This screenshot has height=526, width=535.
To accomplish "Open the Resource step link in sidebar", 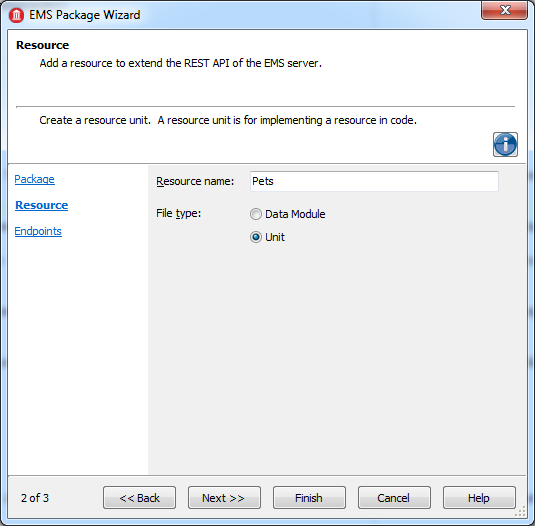I will [x=42, y=205].
